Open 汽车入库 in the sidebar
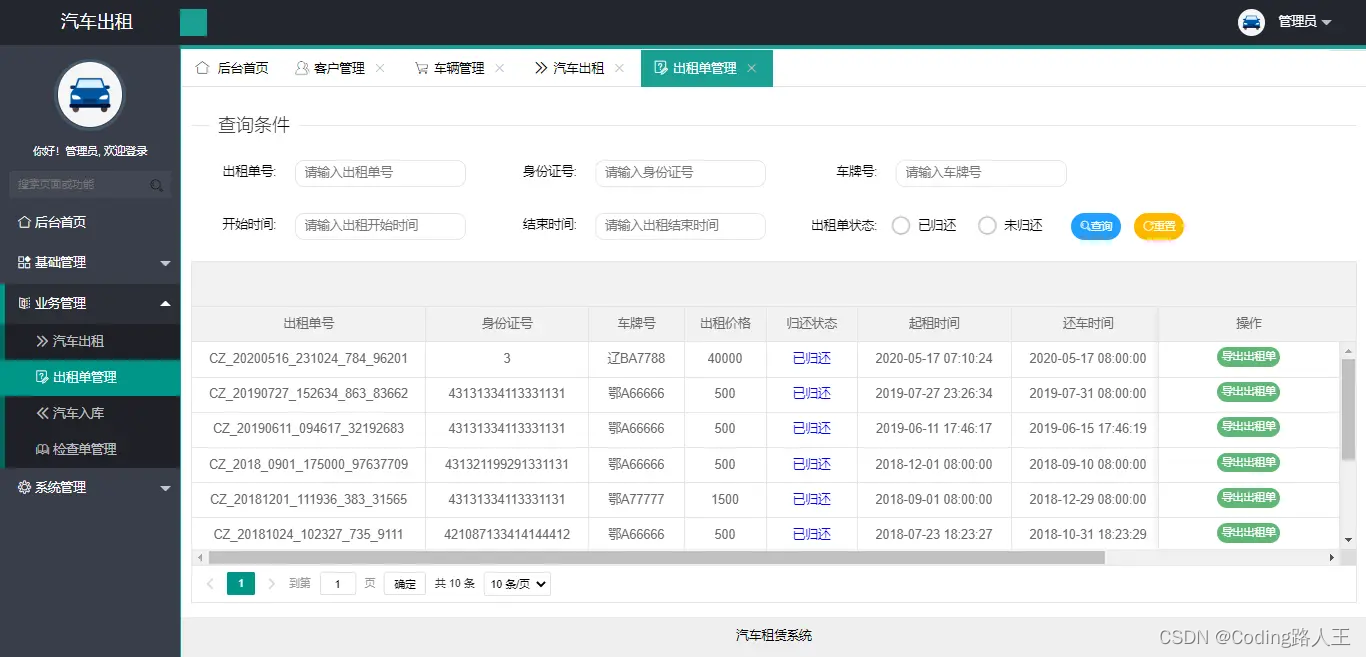The image size is (1366, 657). 90,413
